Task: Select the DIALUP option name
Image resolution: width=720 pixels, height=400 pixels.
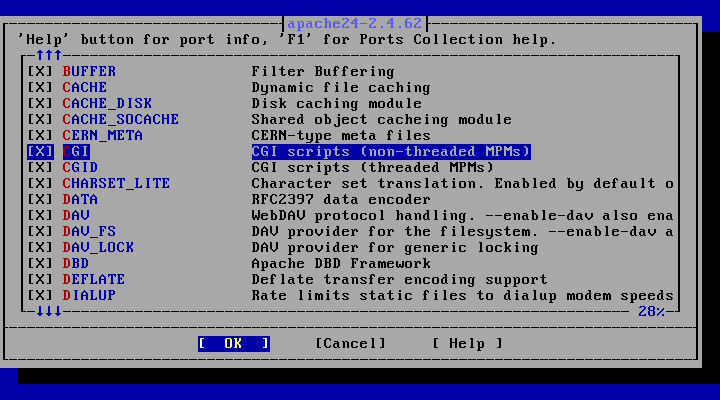Action: [x=90, y=296]
